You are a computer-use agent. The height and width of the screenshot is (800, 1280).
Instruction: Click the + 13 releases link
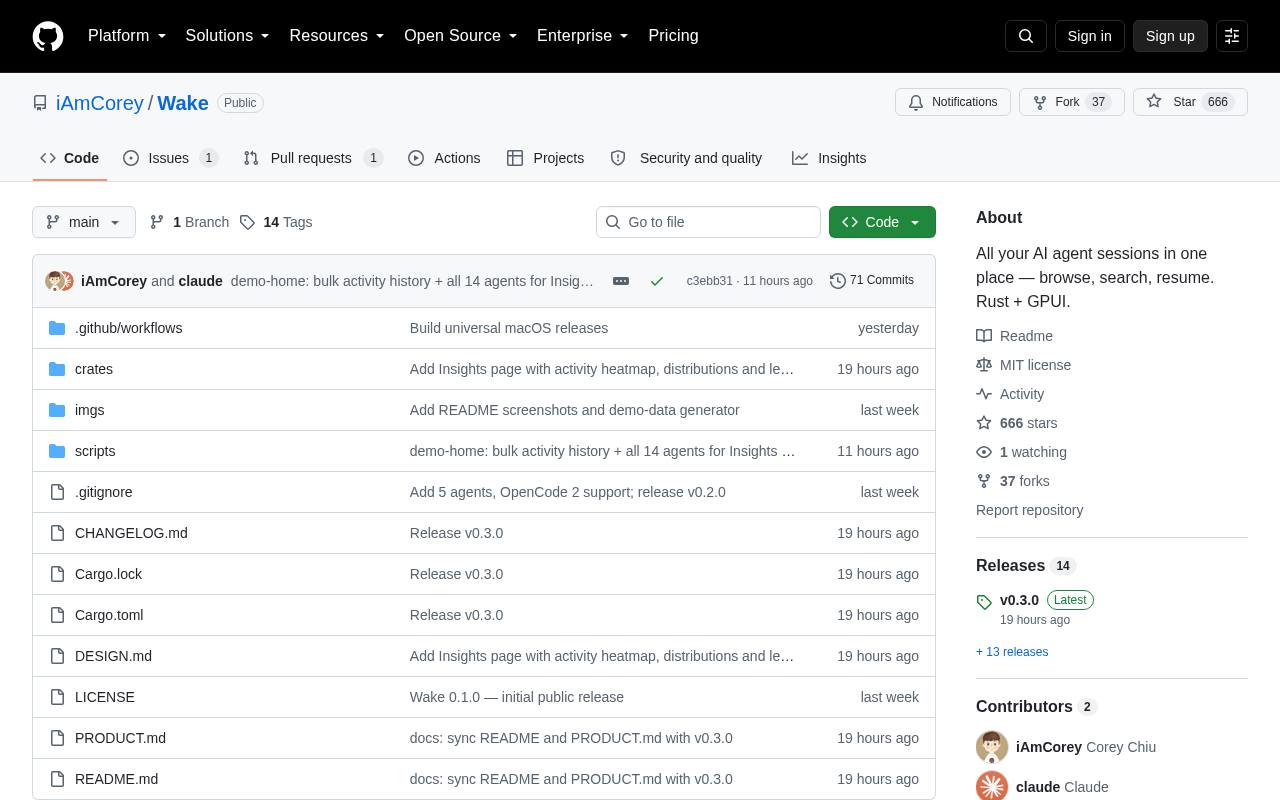(1012, 652)
